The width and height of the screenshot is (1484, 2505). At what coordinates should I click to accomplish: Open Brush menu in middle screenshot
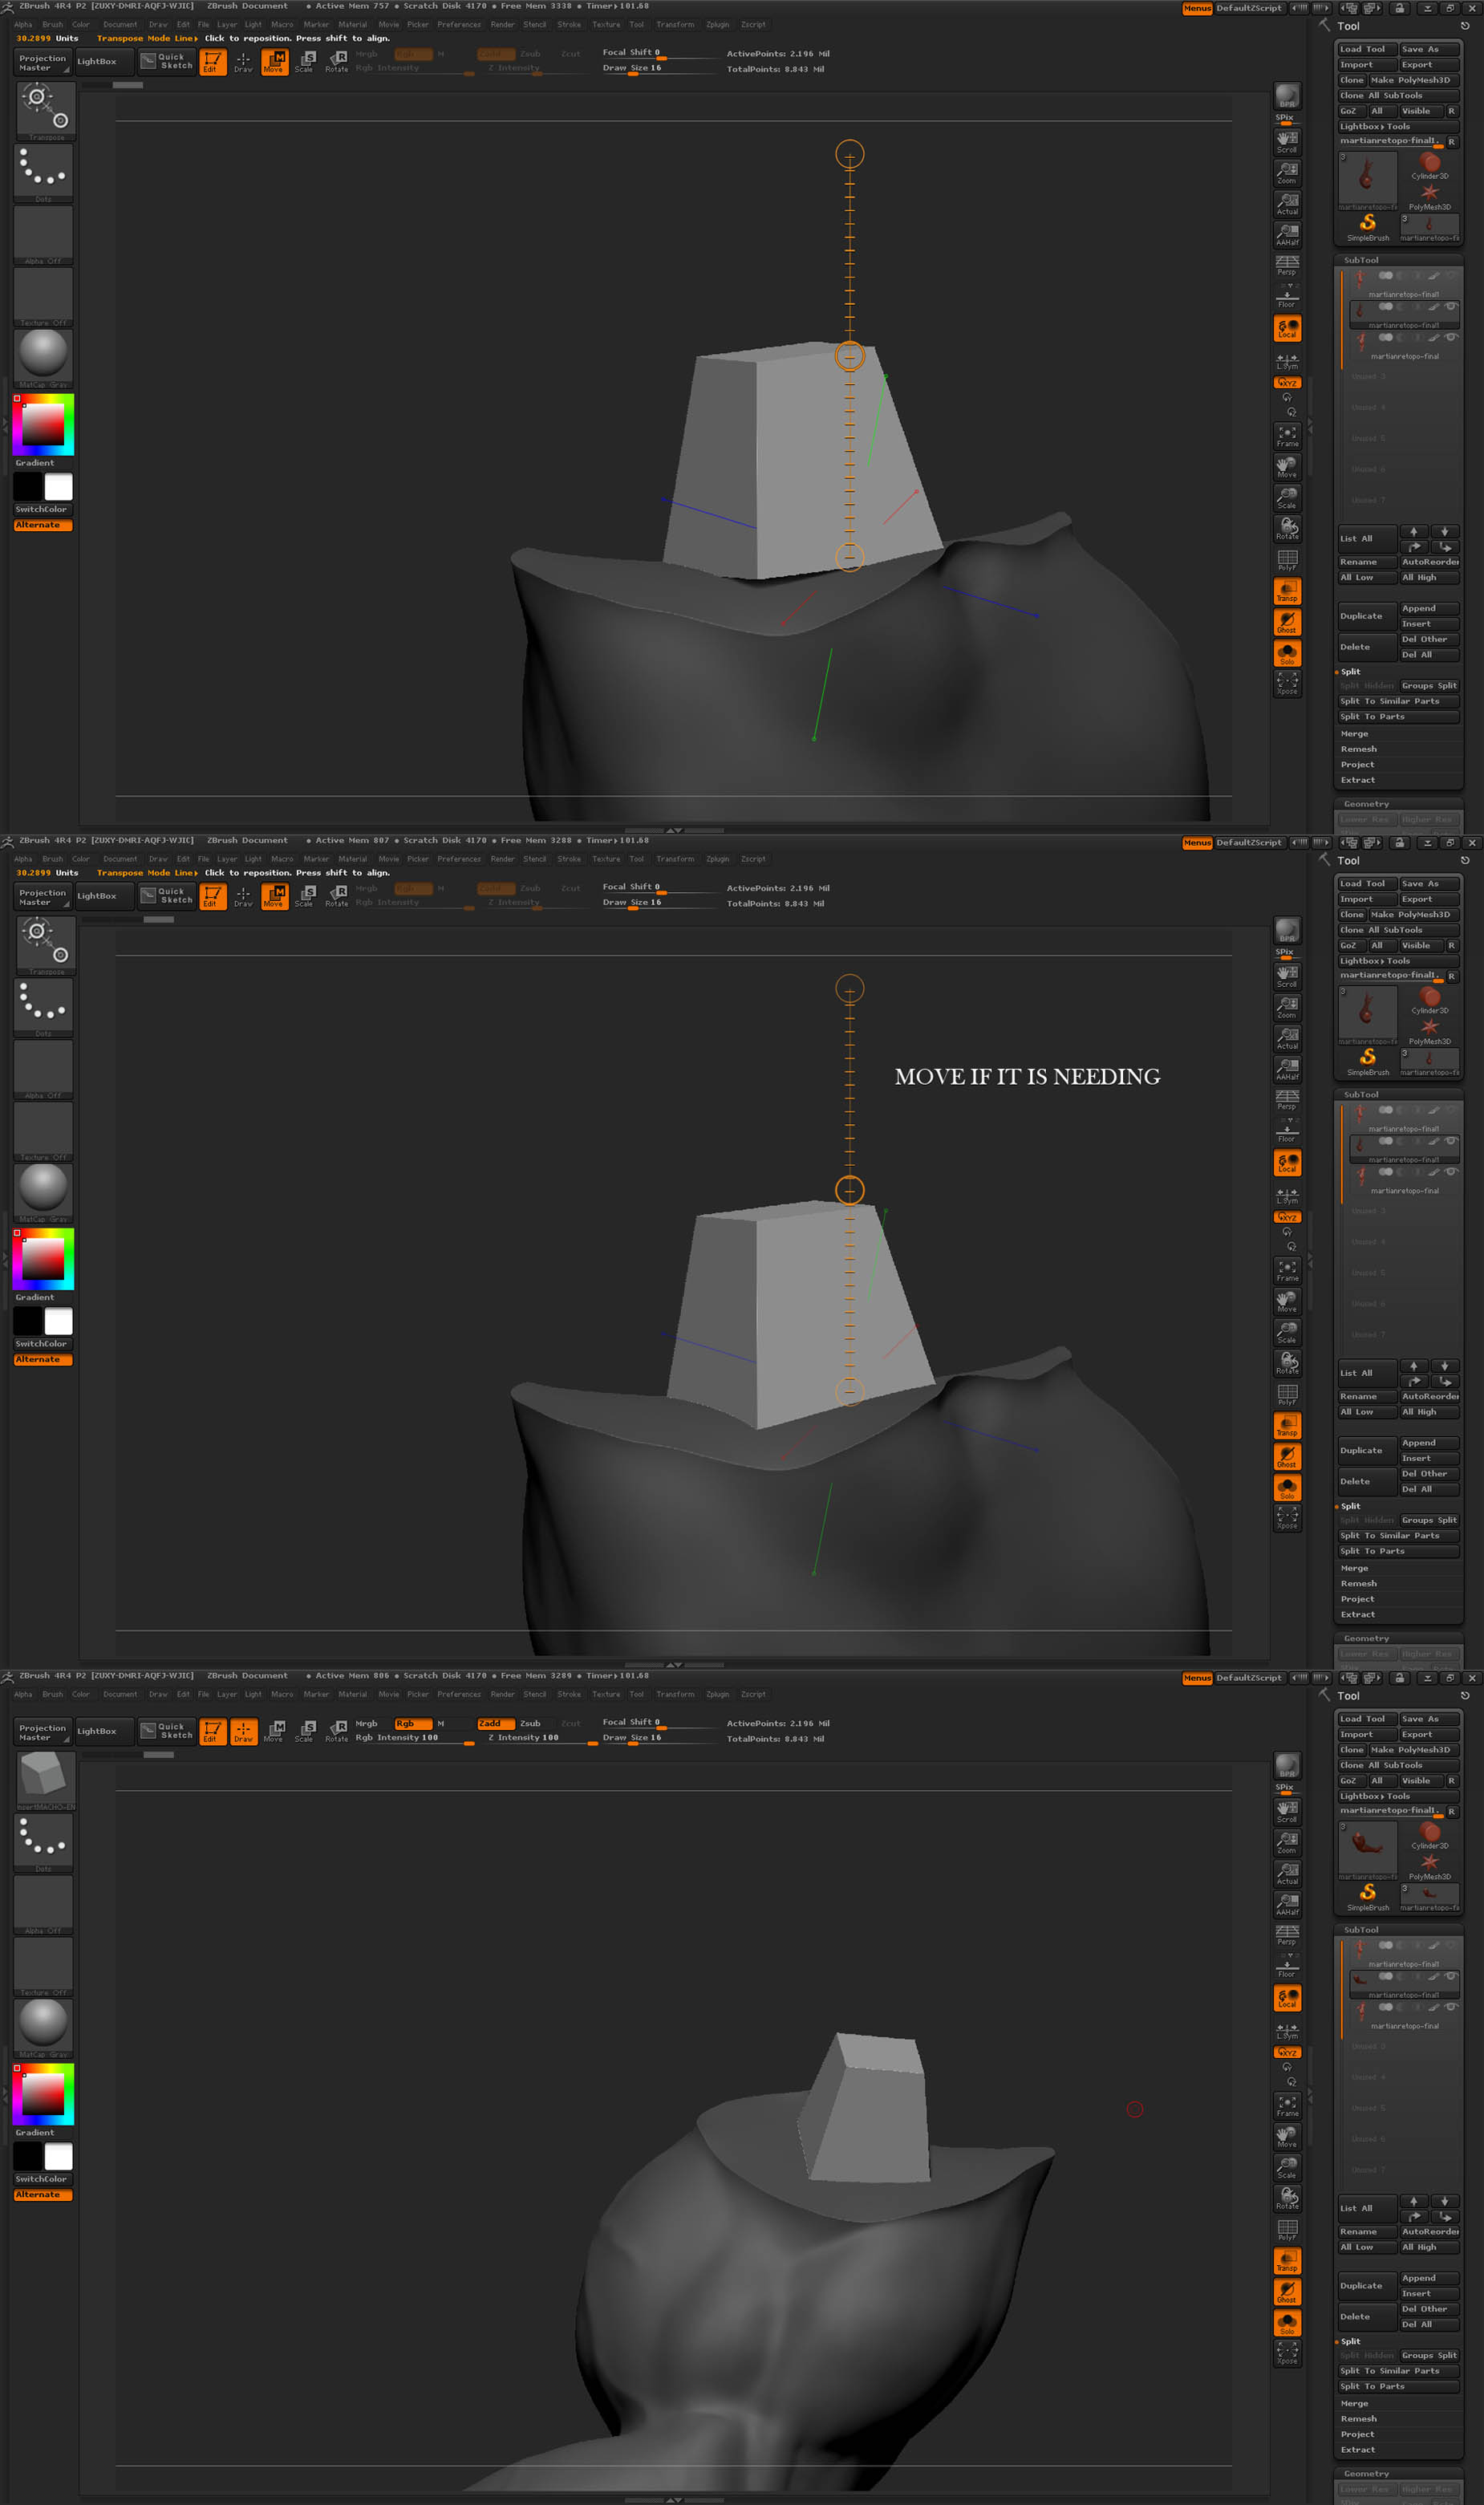coord(52,859)
